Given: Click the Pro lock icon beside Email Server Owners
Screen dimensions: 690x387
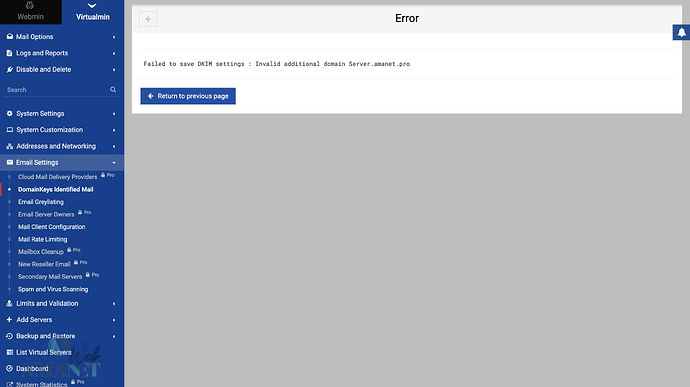Looking at the screenshot, I should (x=80, y=212).
